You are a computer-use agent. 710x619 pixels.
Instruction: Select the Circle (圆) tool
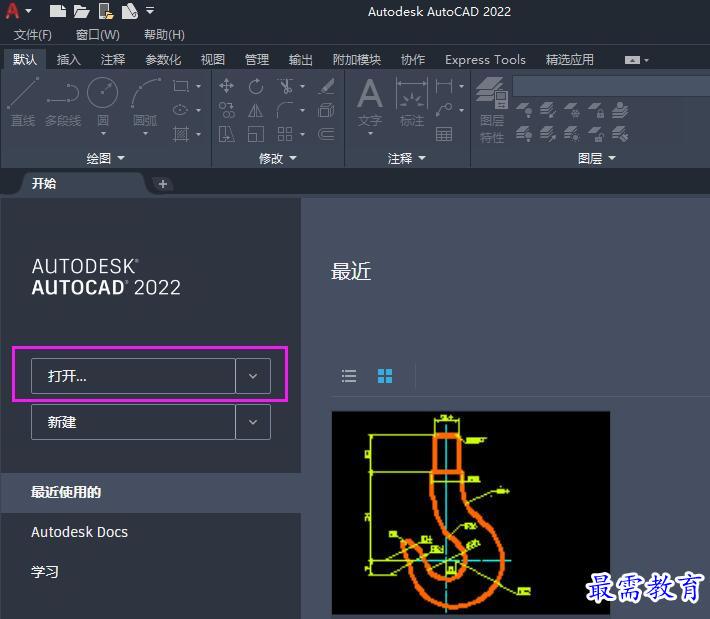click(103, 101)
